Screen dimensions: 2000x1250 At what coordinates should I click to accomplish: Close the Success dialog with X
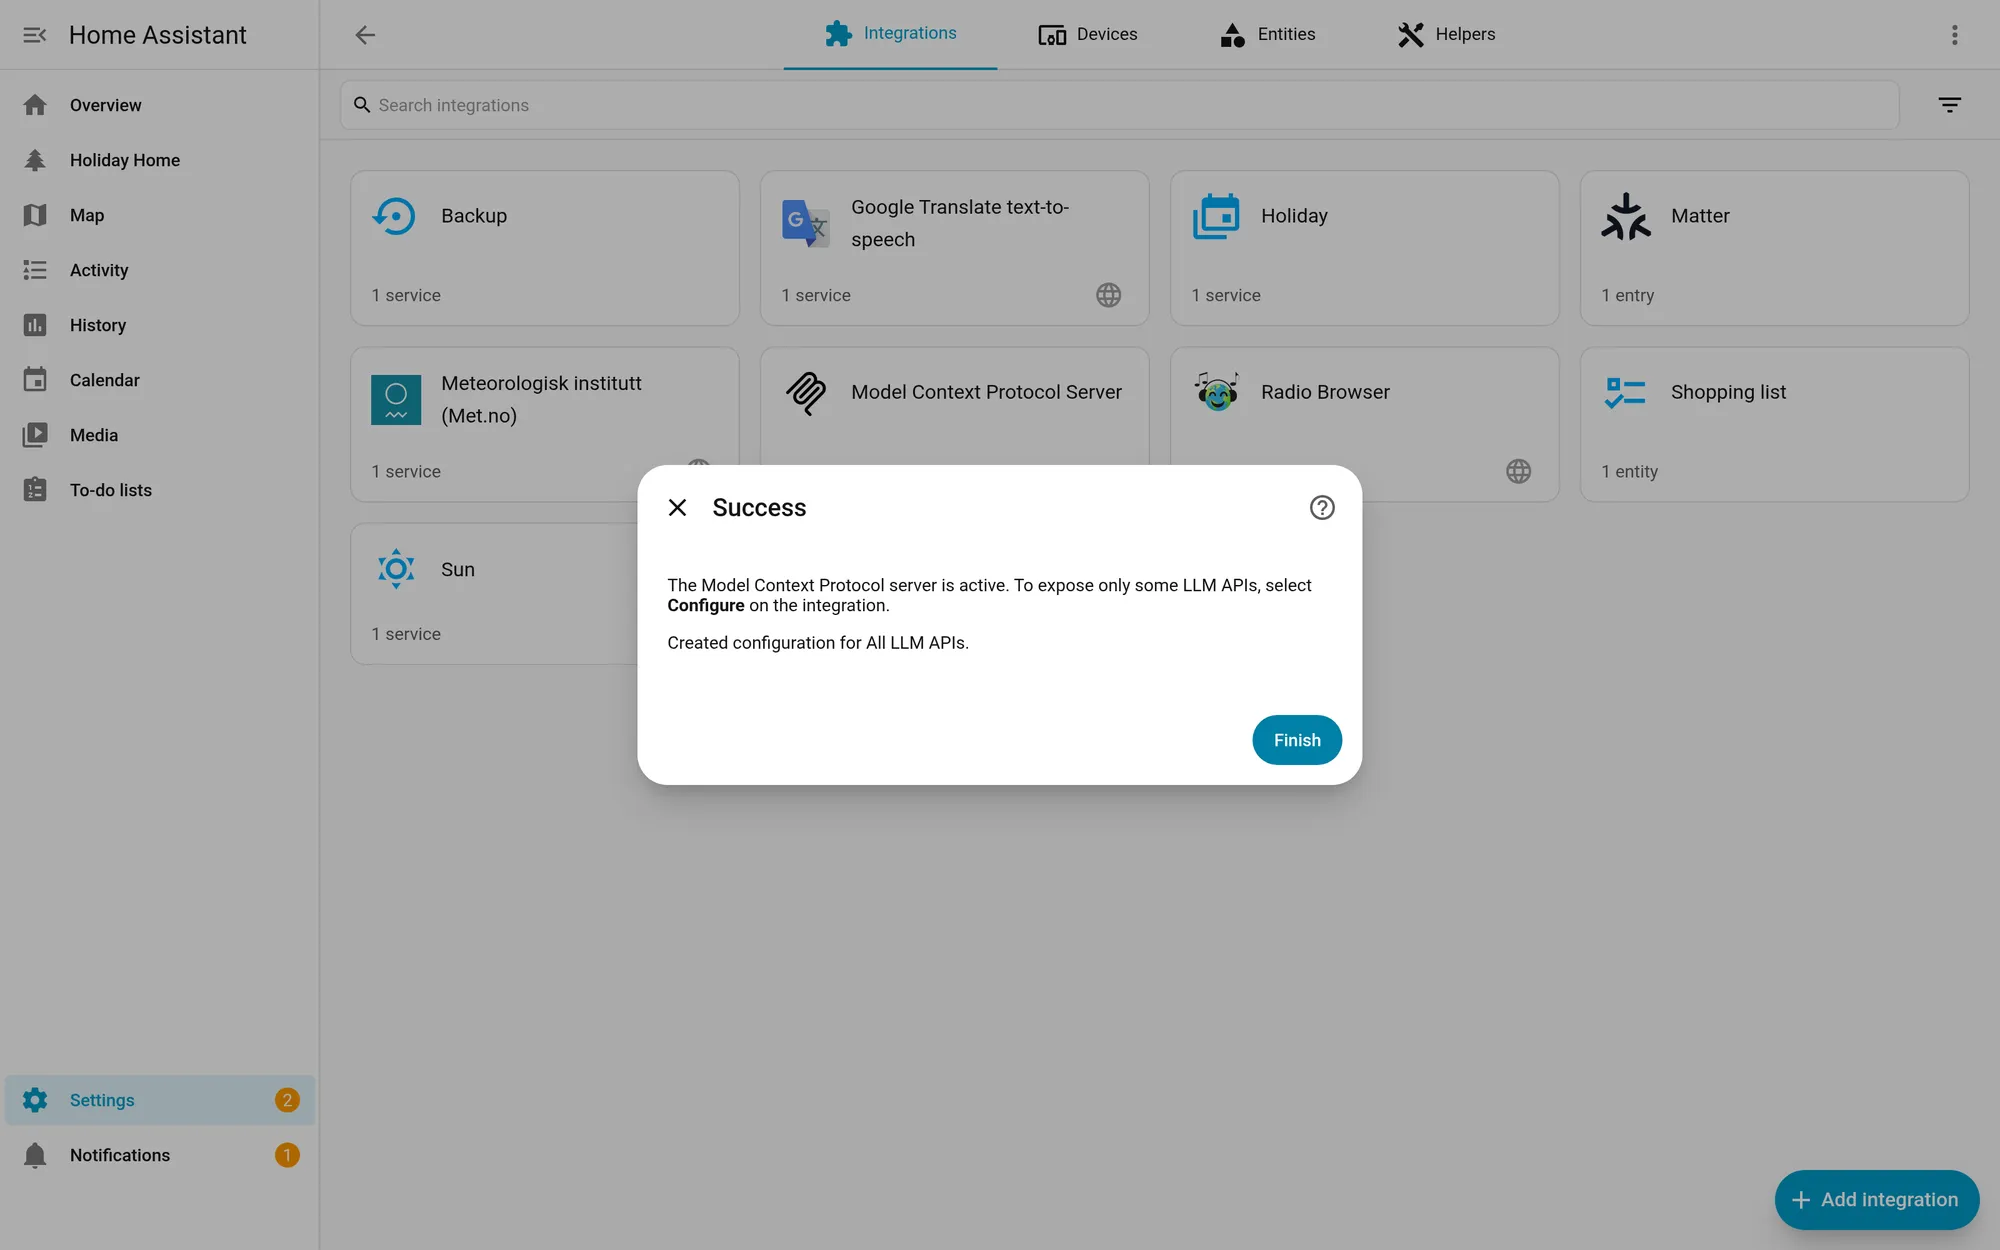pos(677,508)
